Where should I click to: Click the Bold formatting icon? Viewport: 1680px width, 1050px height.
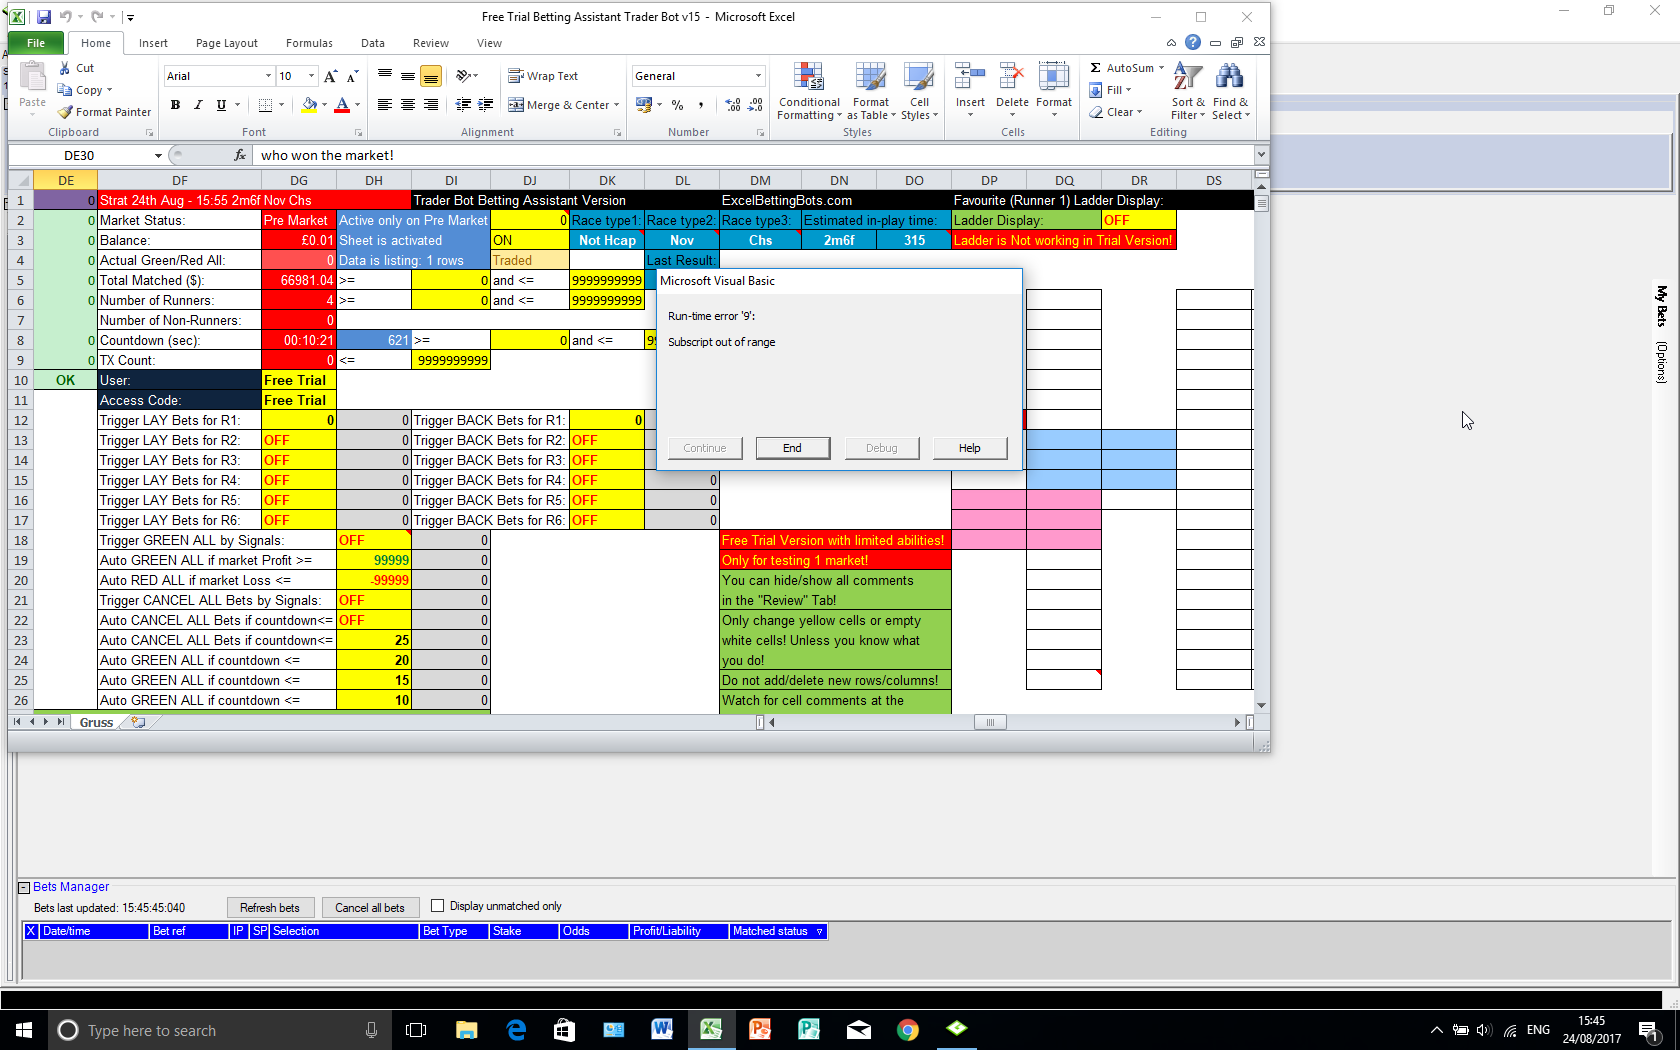[175, 105]
